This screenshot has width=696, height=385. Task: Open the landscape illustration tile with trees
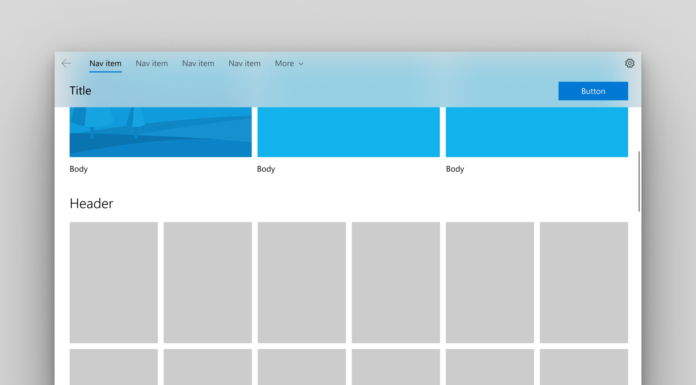[x=161, y=132]
